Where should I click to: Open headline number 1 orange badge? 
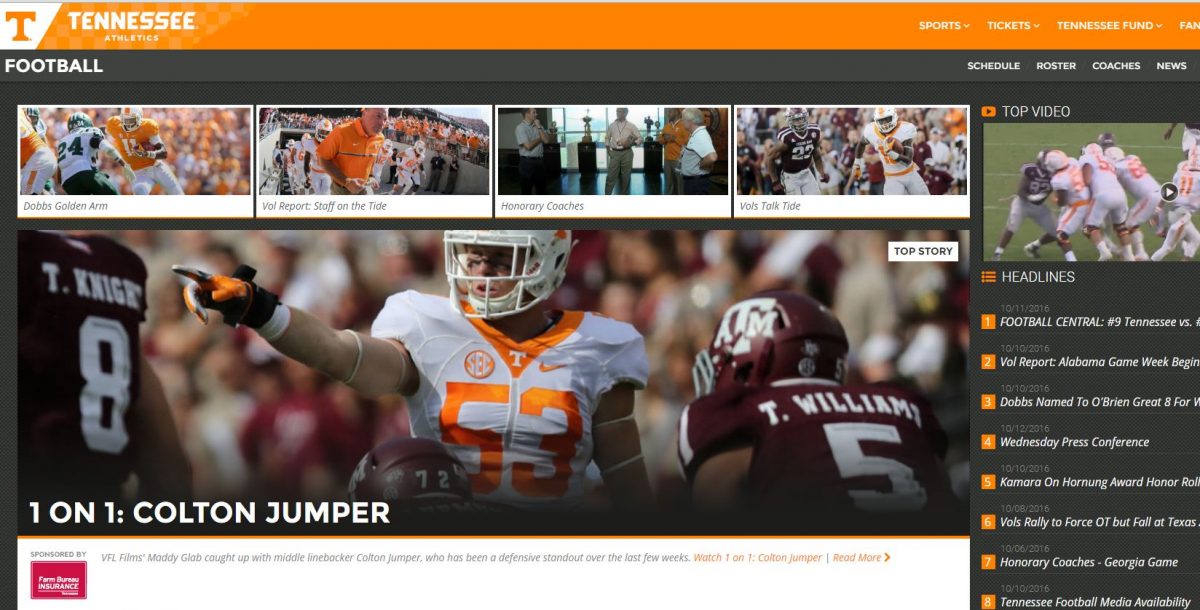pyautogui.click(x=988, y=322)
